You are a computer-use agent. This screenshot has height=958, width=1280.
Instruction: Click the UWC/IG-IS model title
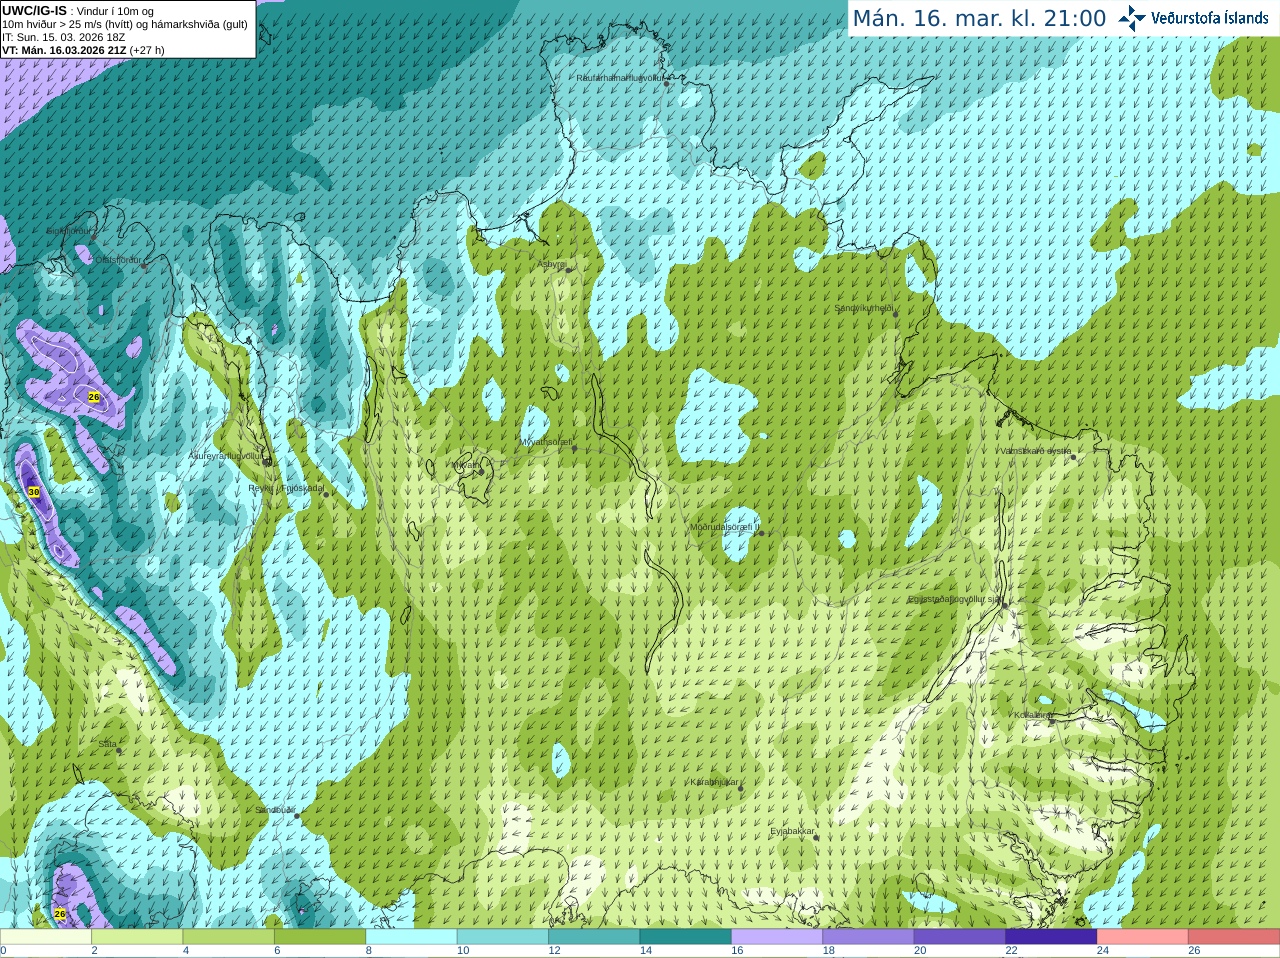(34, 11)
